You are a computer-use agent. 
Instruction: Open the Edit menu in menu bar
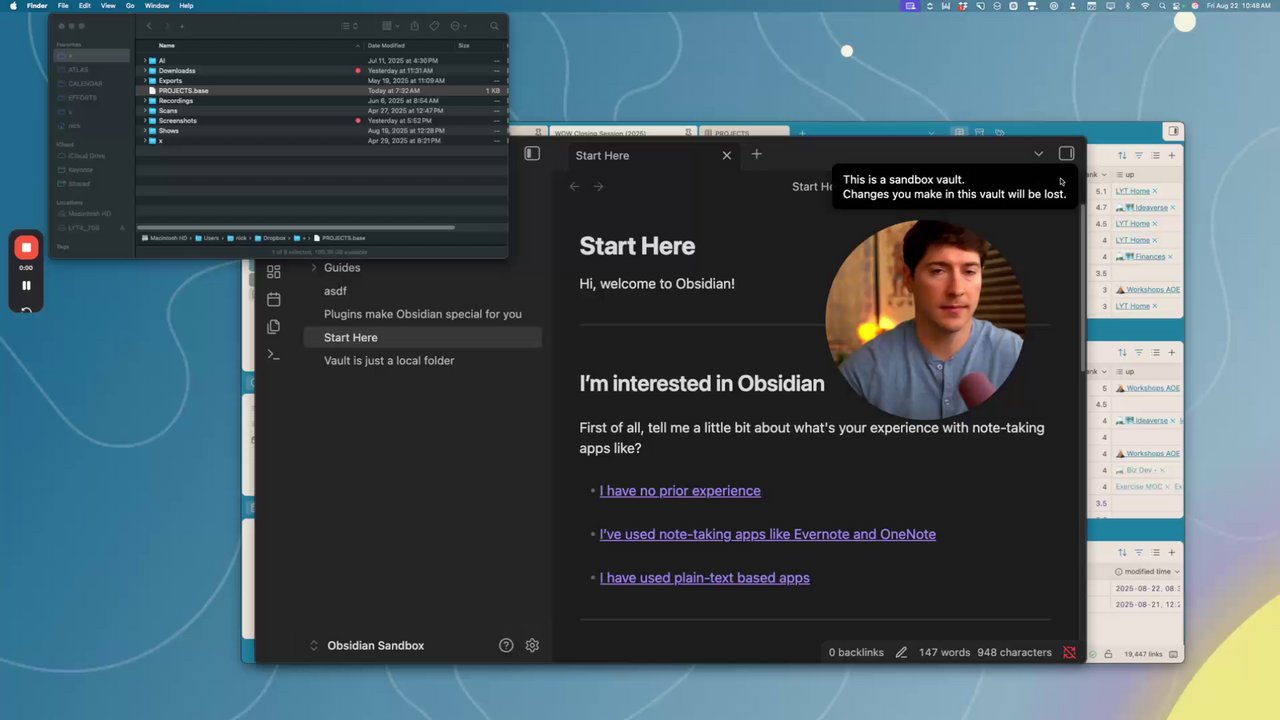[85, 6]
